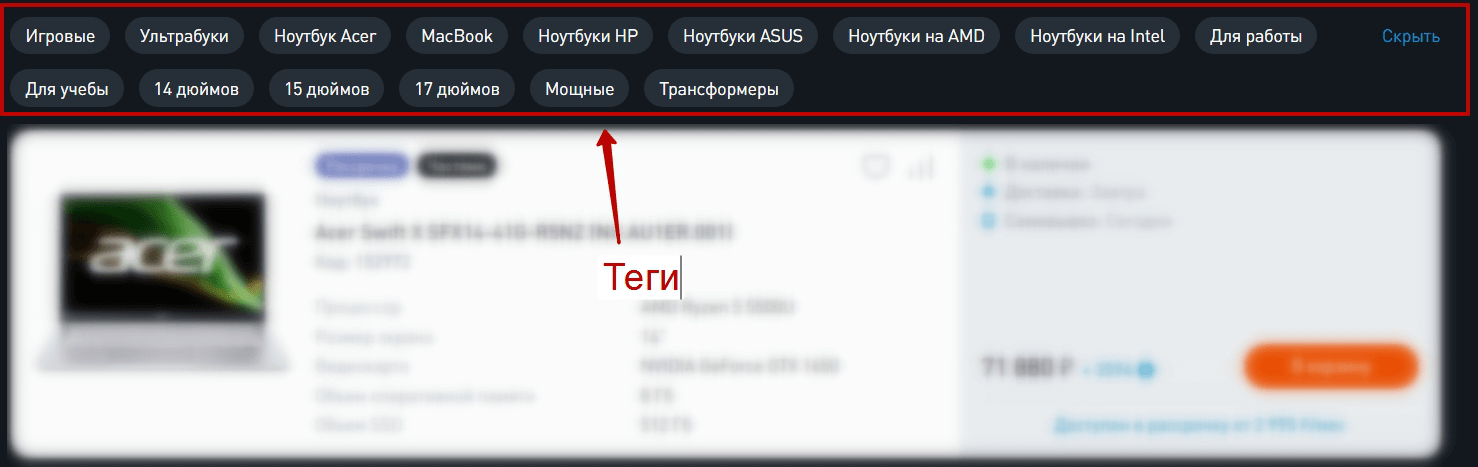1478x467 pixels.
Task: Choose the Ноутбук Acer tag
Action: [325, 37]
